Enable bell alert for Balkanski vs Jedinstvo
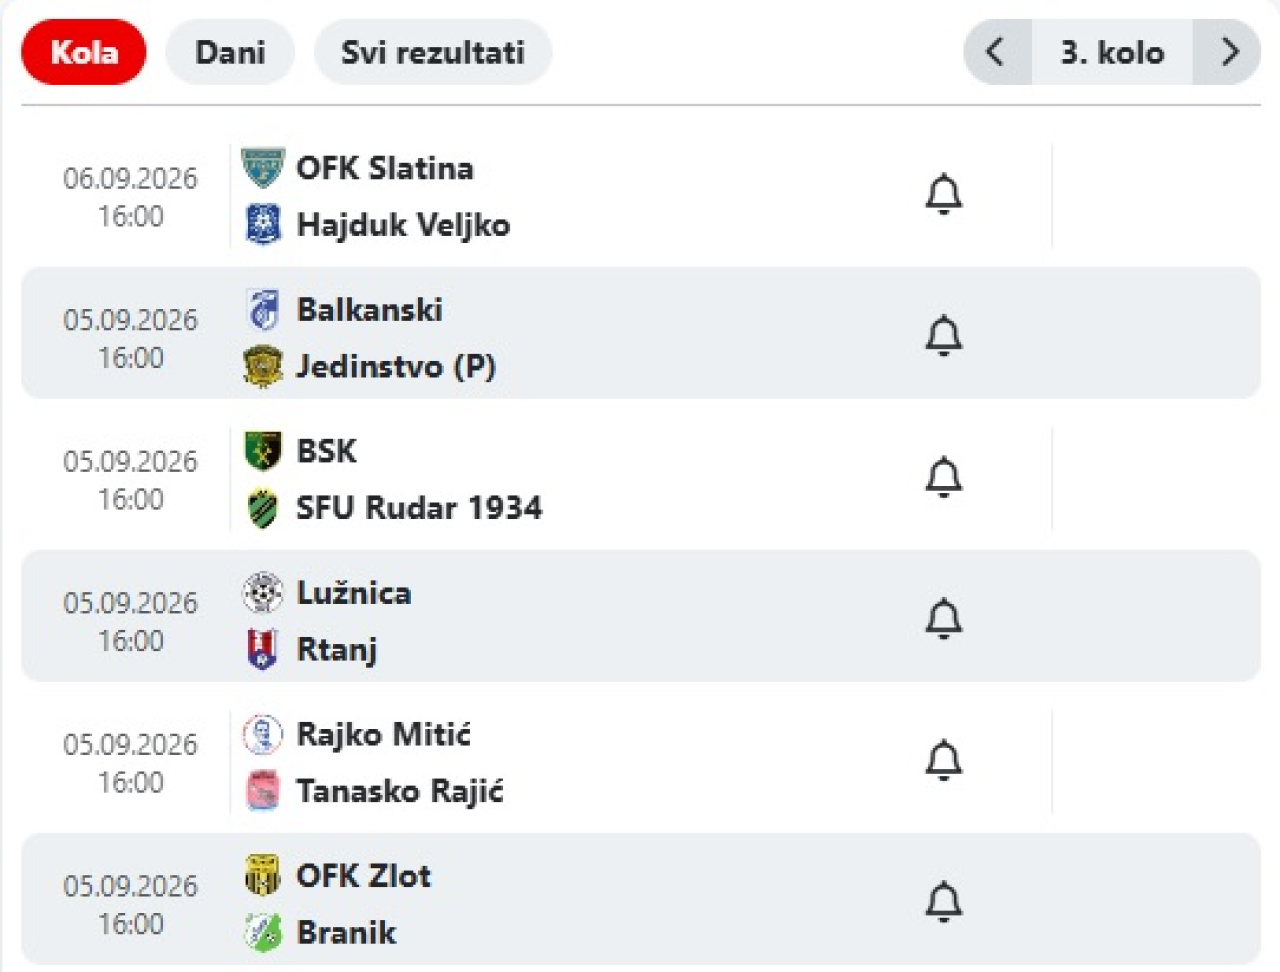The width and height of the screenshot is (1280, 972). (x=943, y=336)
